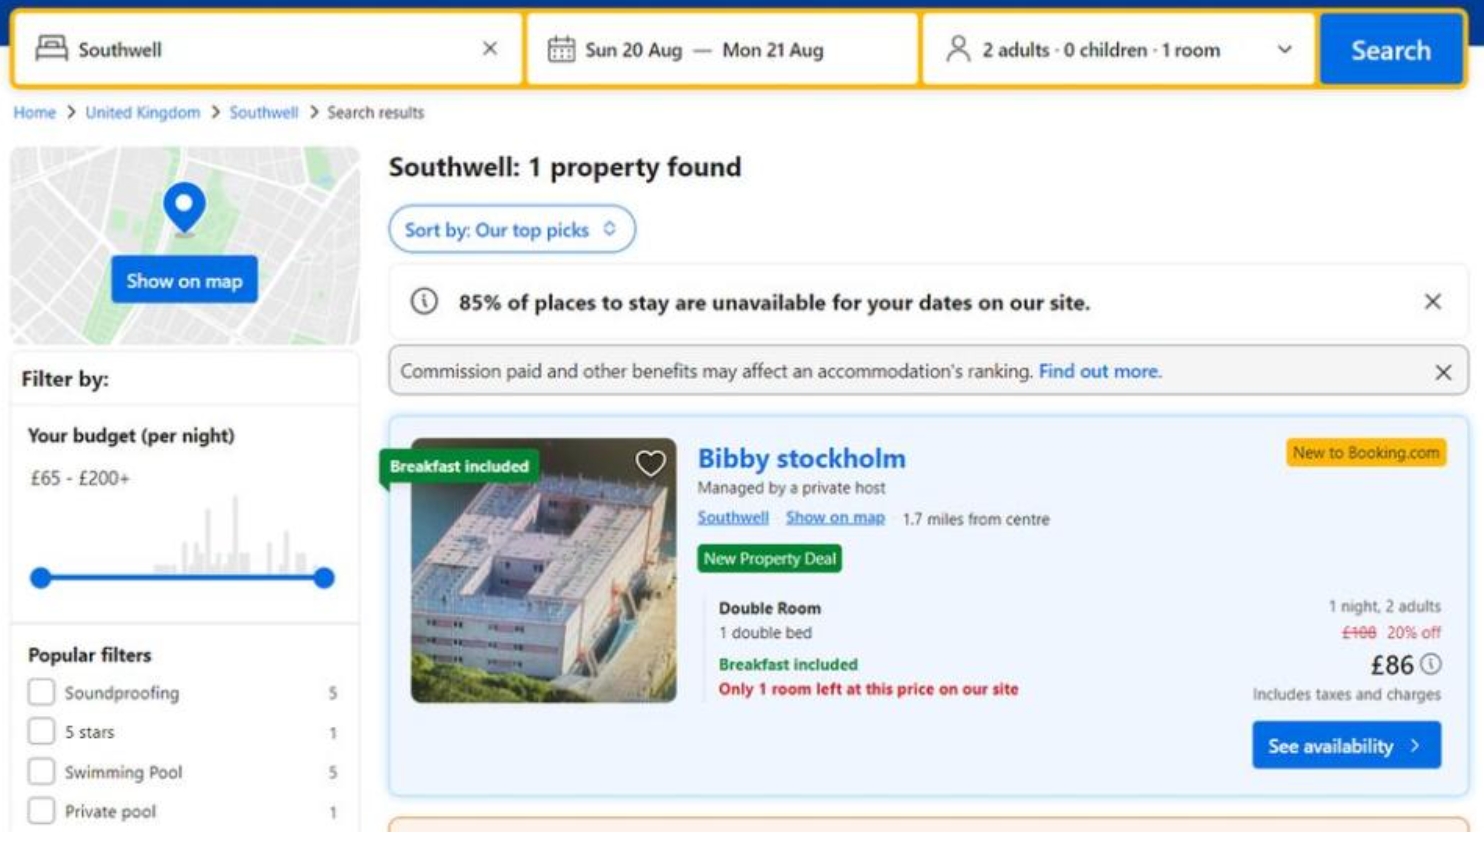The image size is (1484, 844).
Task: Go to United Kingdom in the breadcrumb
Action: pos(142,113)
